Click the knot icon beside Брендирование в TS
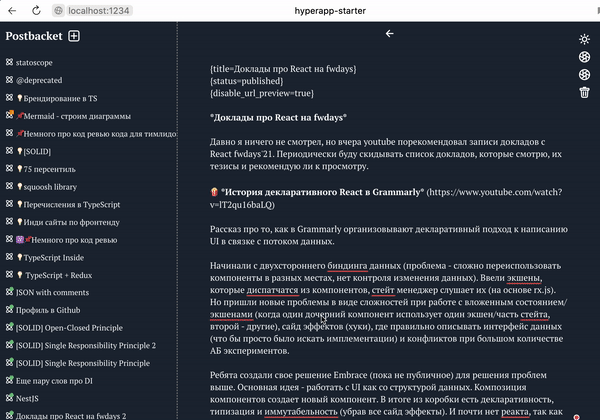The width and height of the screenshot is (600, 420). click(x=10, y=98)
